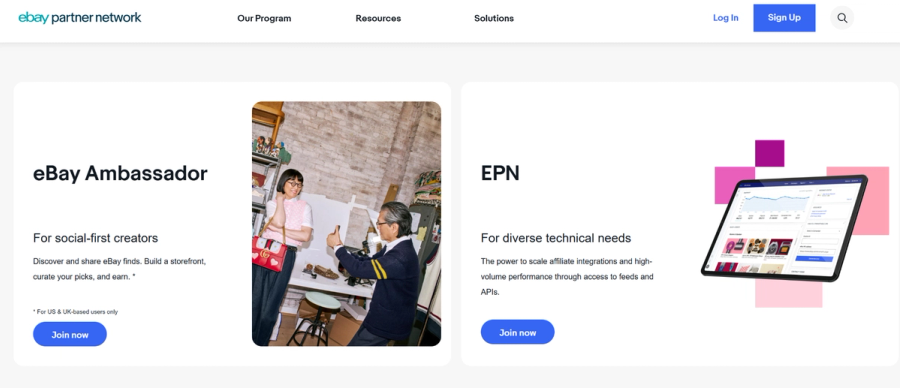Image resolution: width=900 pixels, height=388 pixels.
Task: Click the Log In link
Action: click(726, 18)
